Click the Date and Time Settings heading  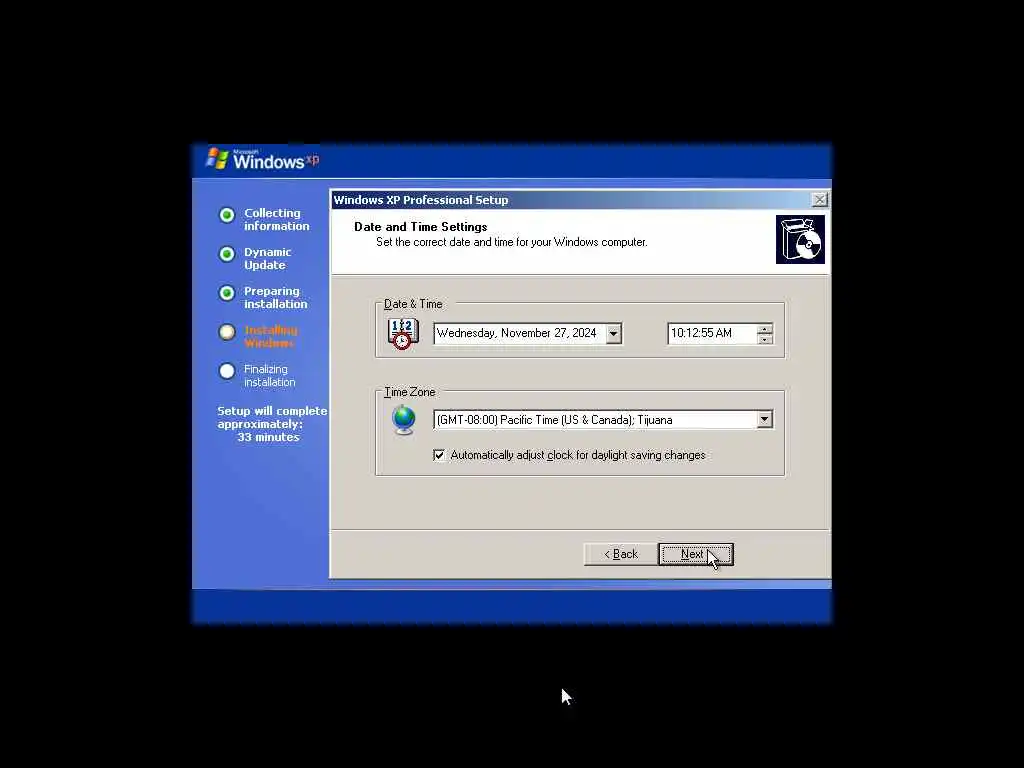click(x=421, y=227)
